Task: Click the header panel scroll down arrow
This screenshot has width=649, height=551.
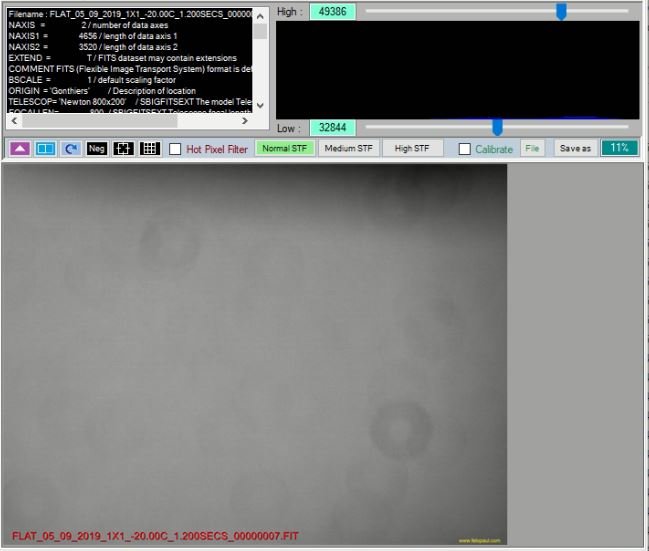Action: point(260,106)
